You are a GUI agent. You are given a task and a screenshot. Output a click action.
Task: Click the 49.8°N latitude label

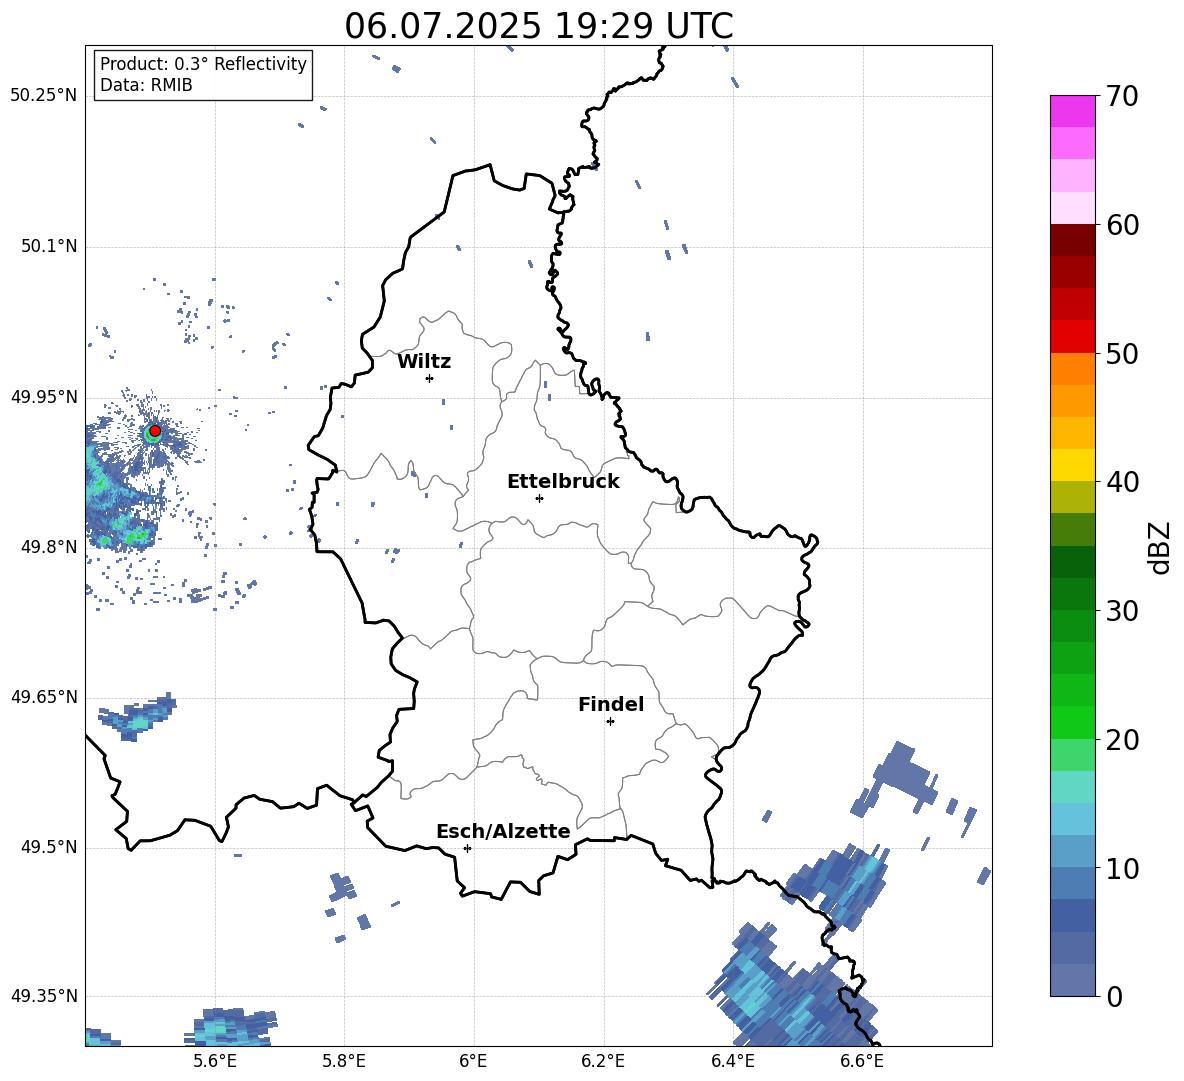coord(49,547)
